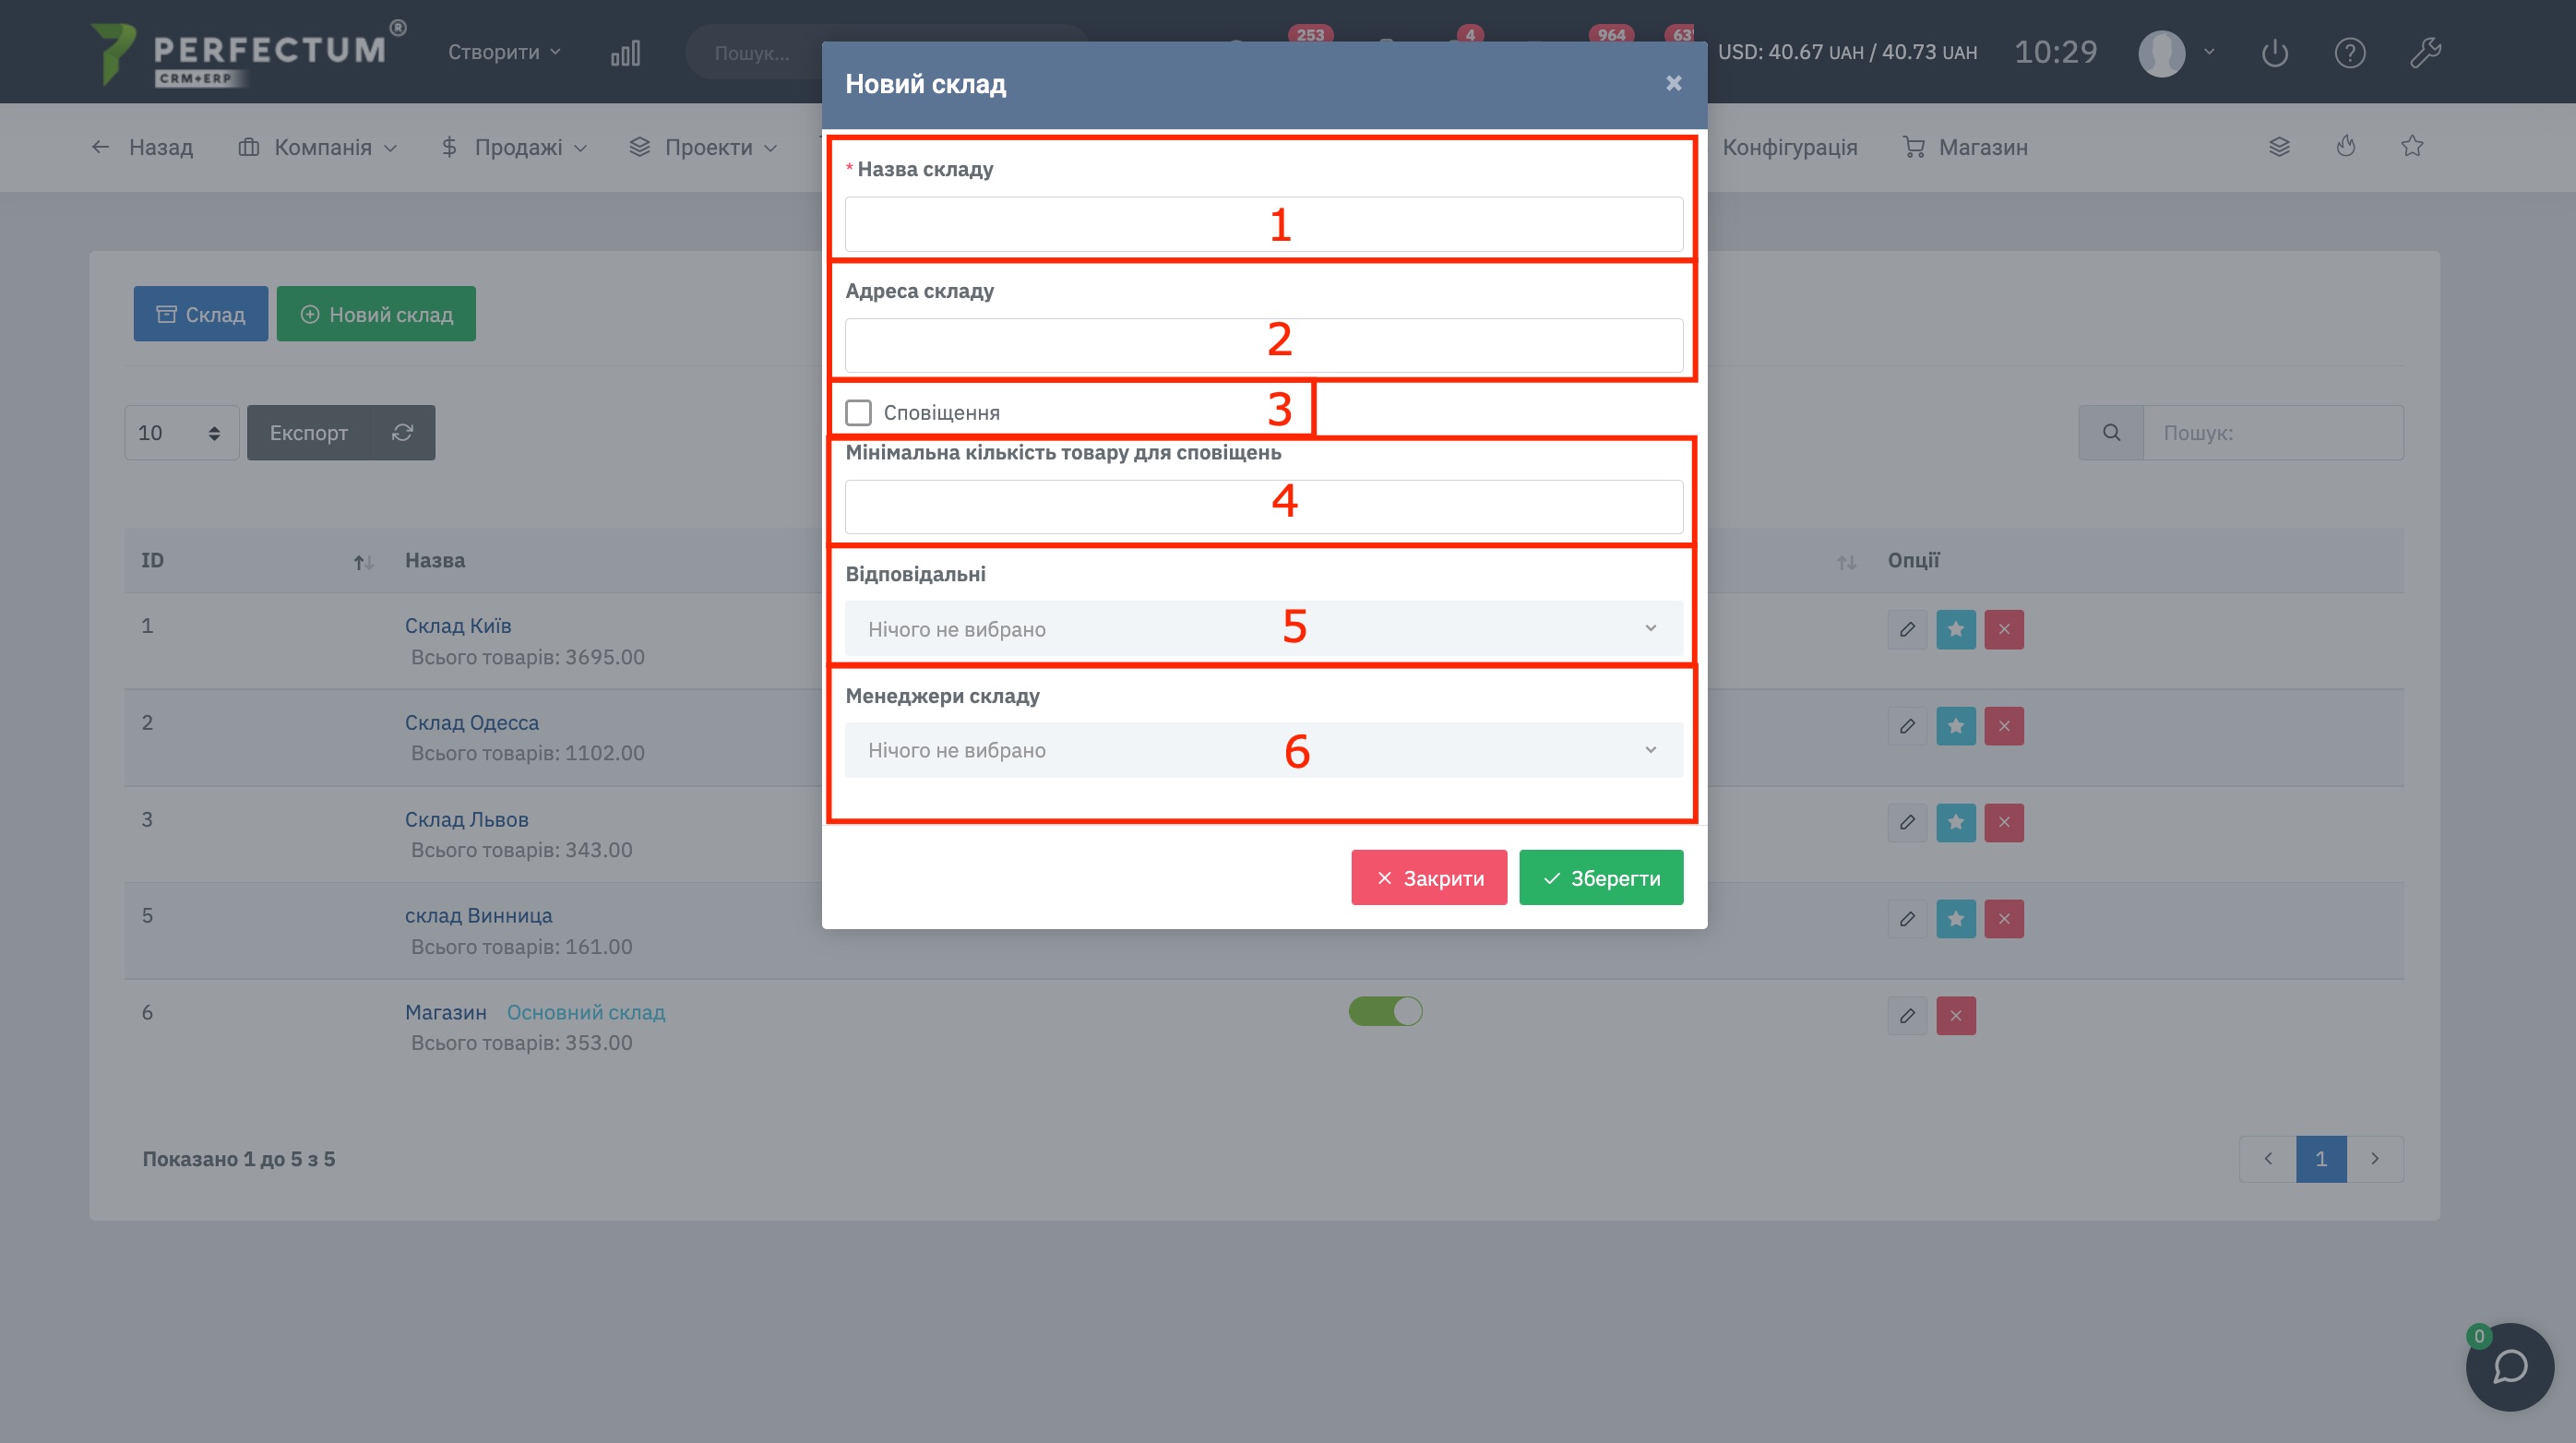Open the Компанія menu

tap(318, 147)
